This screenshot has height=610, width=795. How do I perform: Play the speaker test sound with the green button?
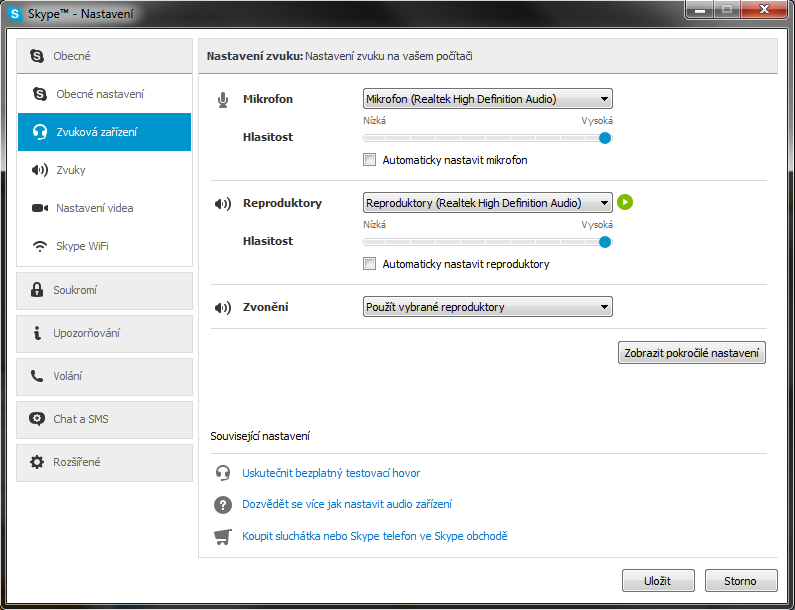click(x=625, y=202)
